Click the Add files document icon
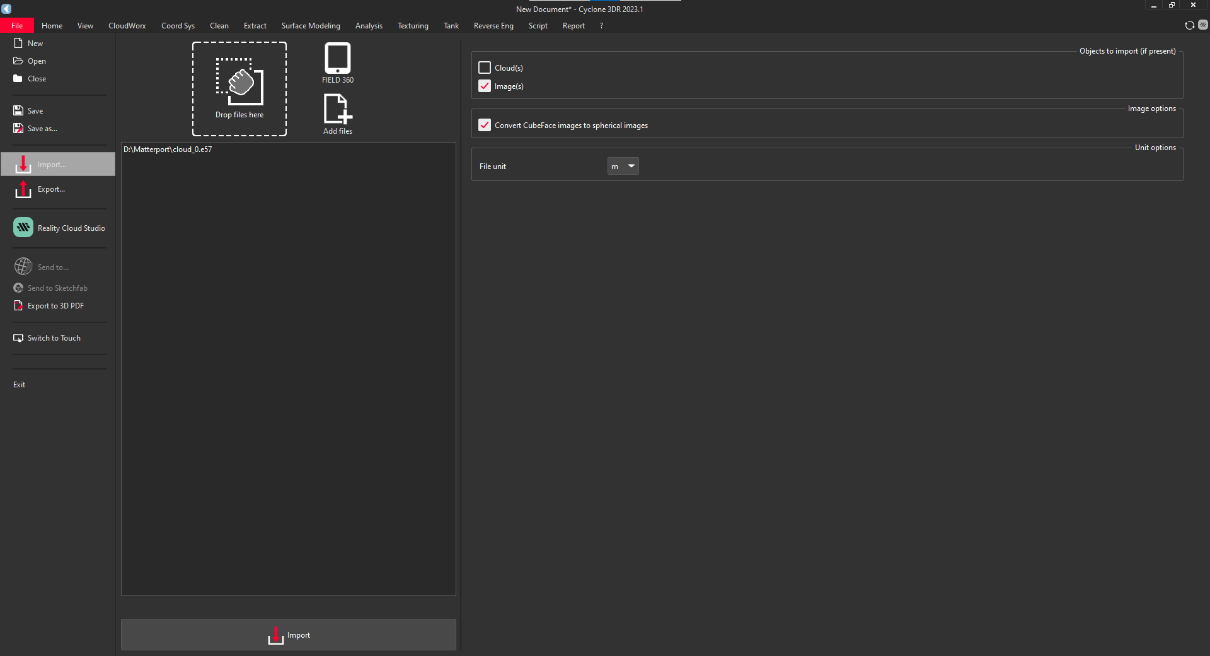Image resolution: width=1210 pixels, height=656 pixels. [338, 109]
